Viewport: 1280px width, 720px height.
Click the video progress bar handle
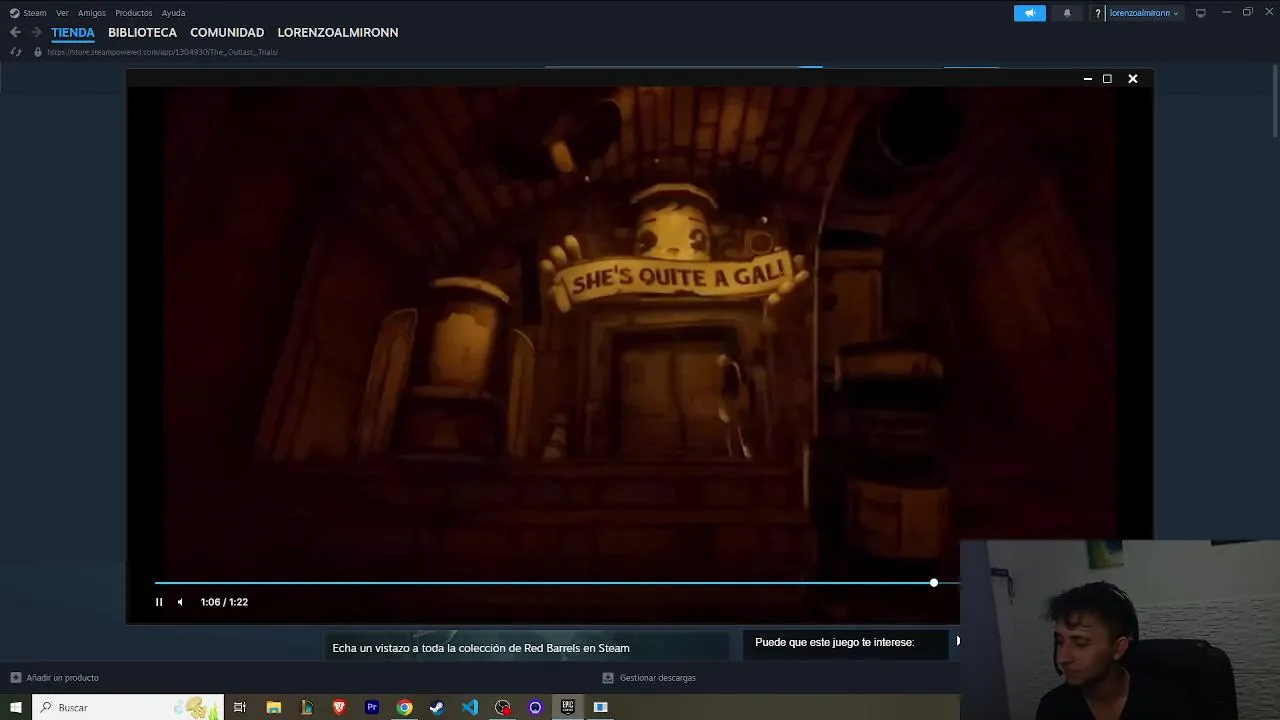click(933, 583)
